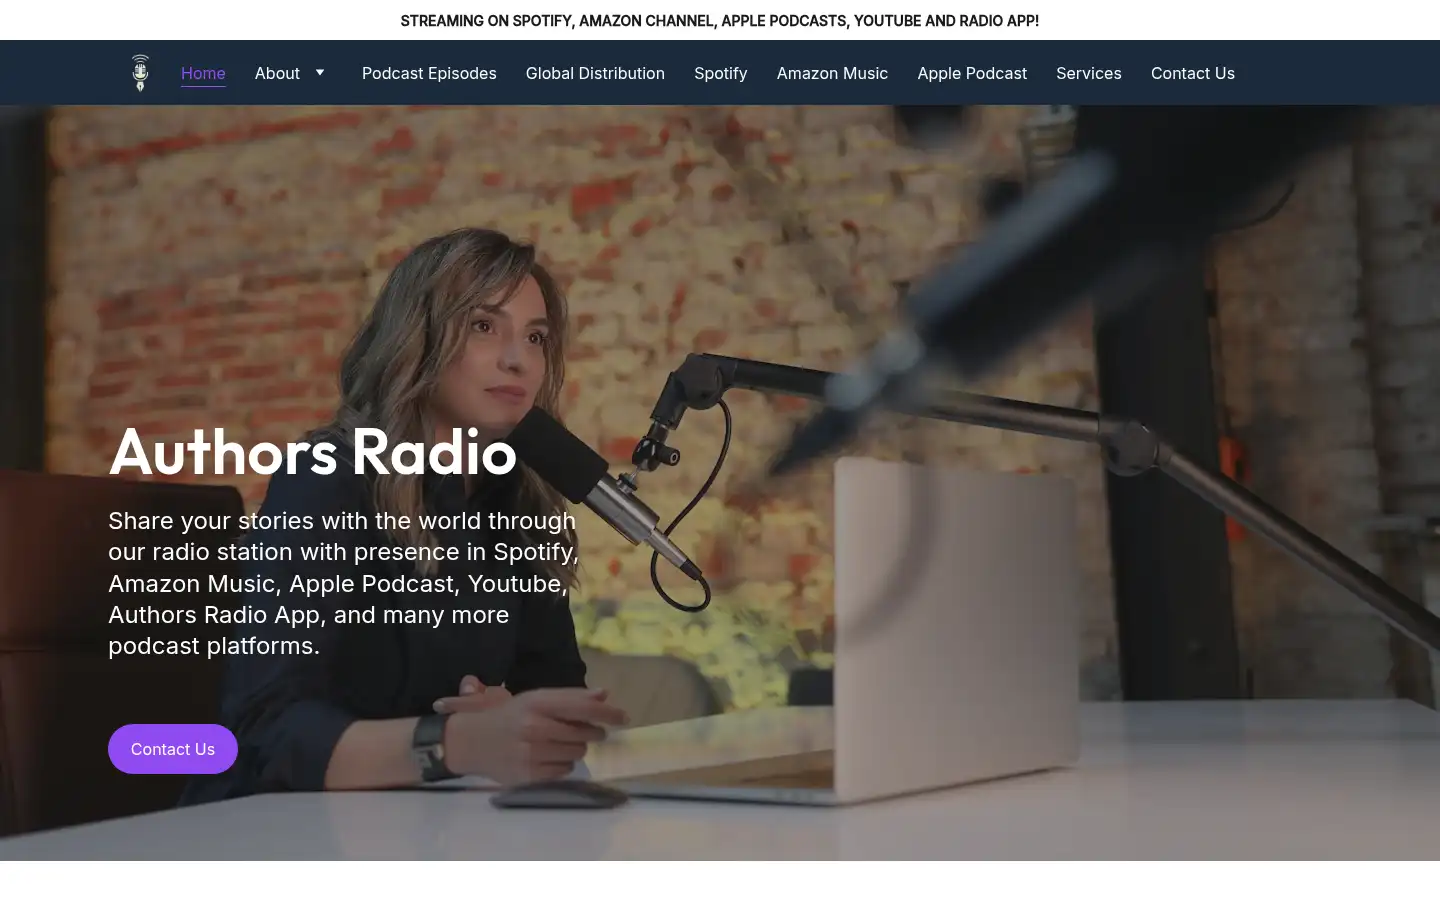Click Contact Us in navigation bar

click(x=1193, y=73)
